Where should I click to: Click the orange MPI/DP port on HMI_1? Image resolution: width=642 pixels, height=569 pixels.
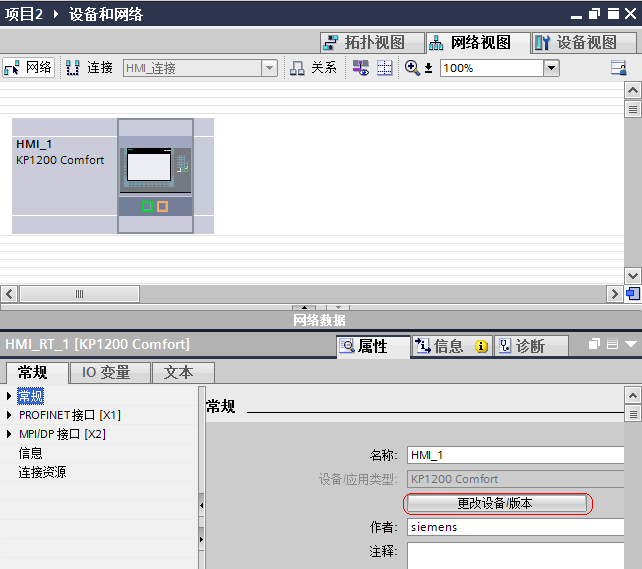click(x=163, y=207)
